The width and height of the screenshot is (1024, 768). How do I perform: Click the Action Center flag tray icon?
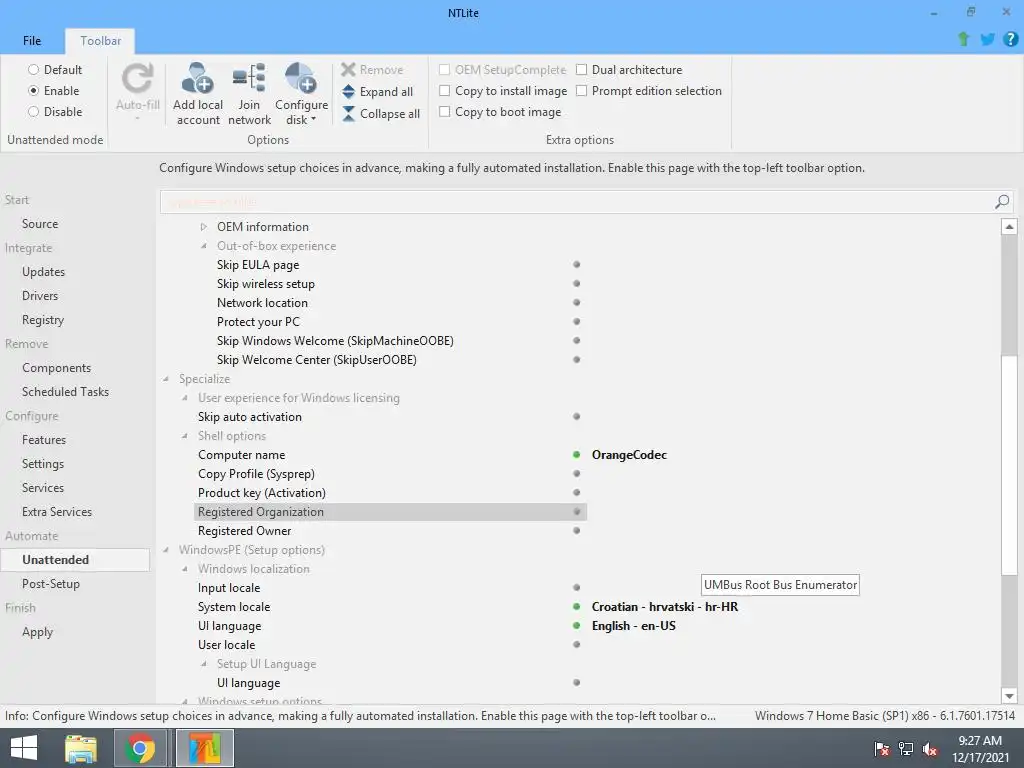(881, 748)
